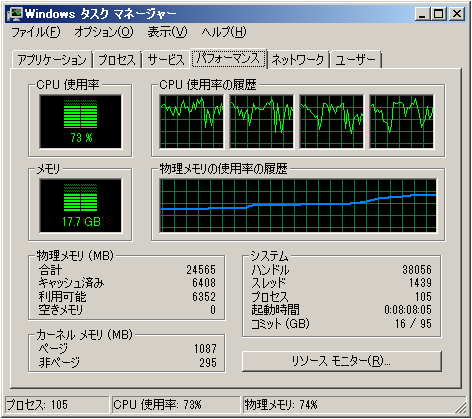Click the physical memory usage history graph
This screenshot has height=419, width=472.
[298, 206]
